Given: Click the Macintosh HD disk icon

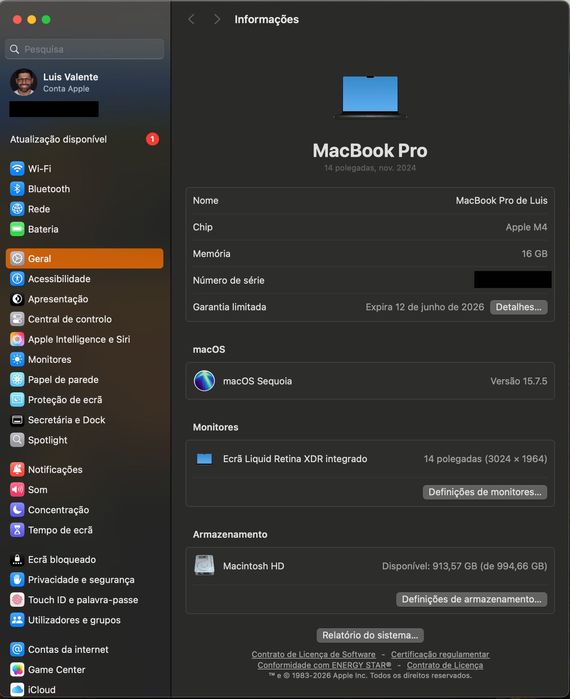Looking at the screenshot, I should [205, 565].
